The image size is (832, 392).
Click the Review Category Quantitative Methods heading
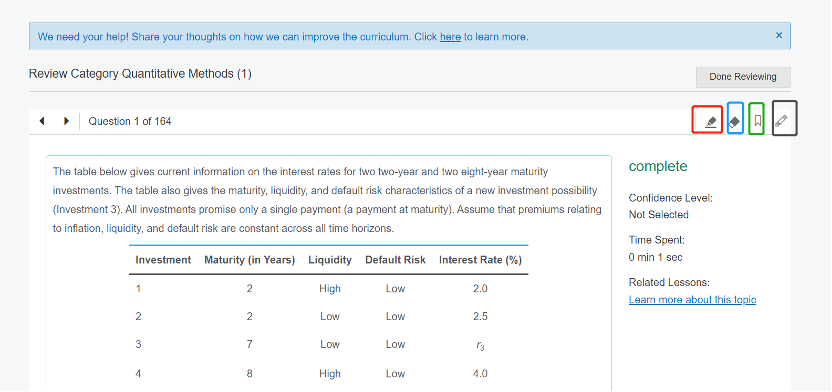click(140, 74)
